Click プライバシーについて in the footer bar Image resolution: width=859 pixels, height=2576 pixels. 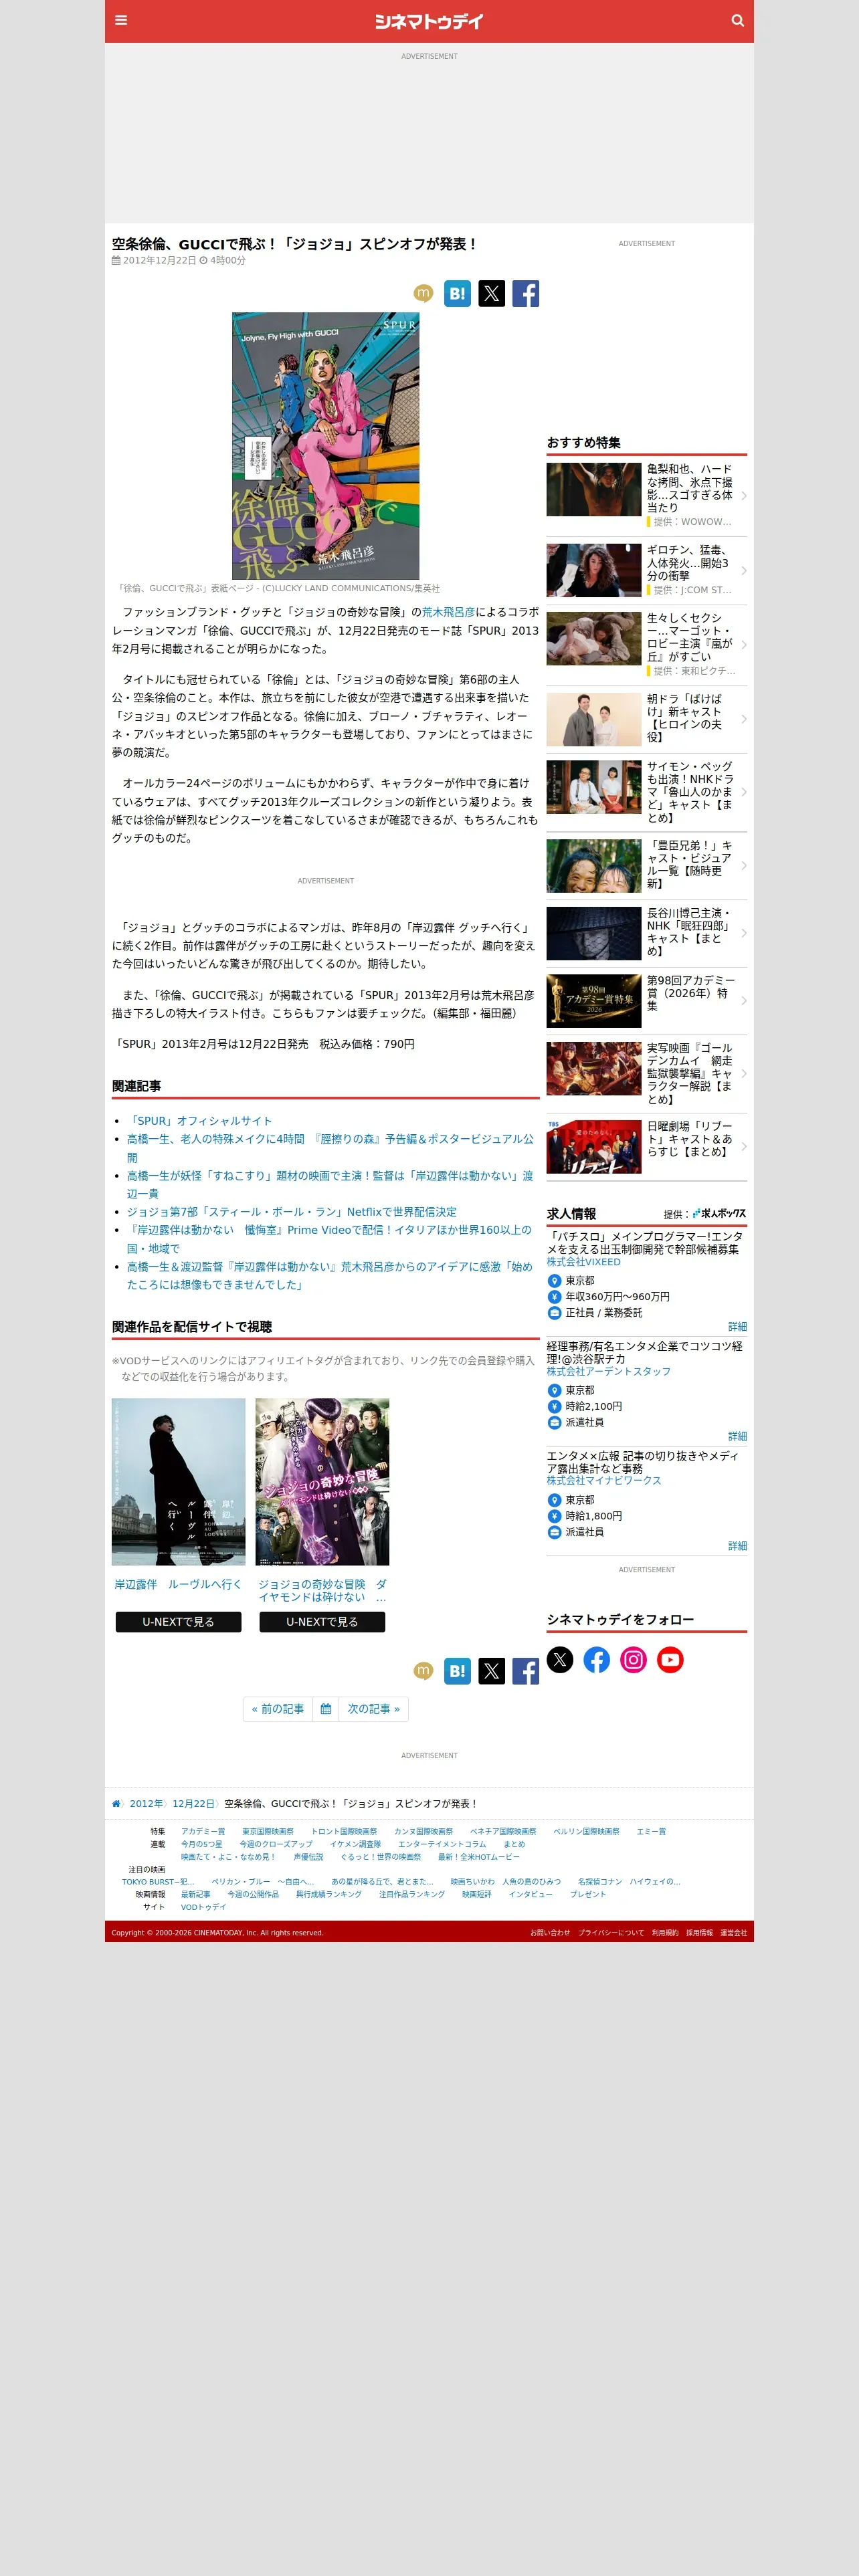pos(610,1933)
